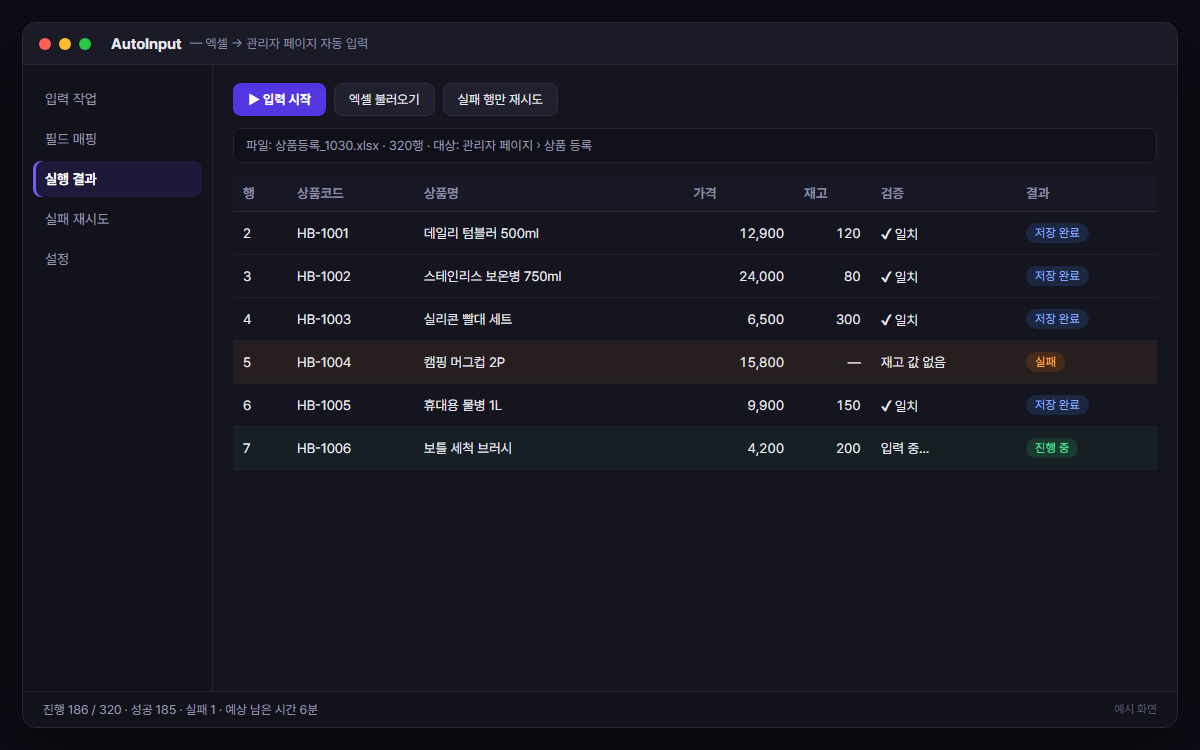
Task: Click product name 데일리 텀블러 500ml
Action: [481, 233]
